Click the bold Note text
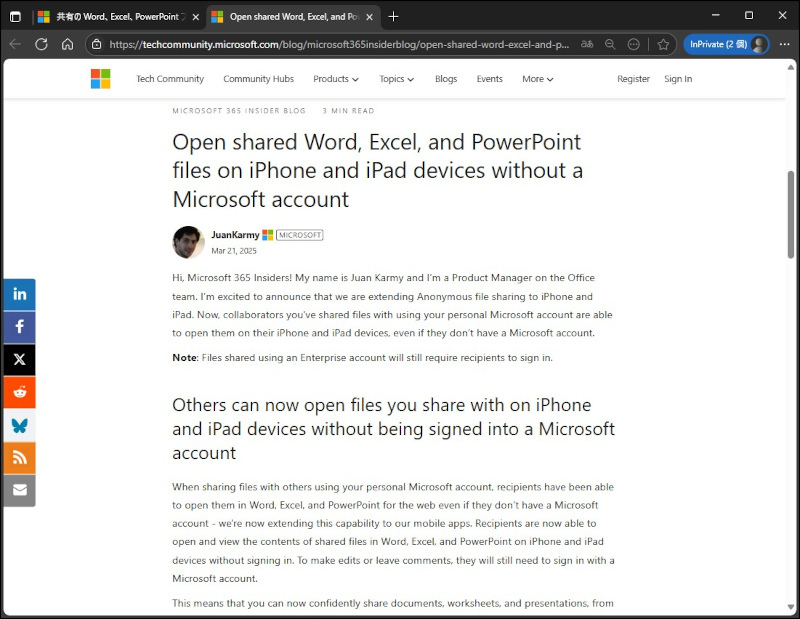This screenshot has height=619, width=800. 184,357
